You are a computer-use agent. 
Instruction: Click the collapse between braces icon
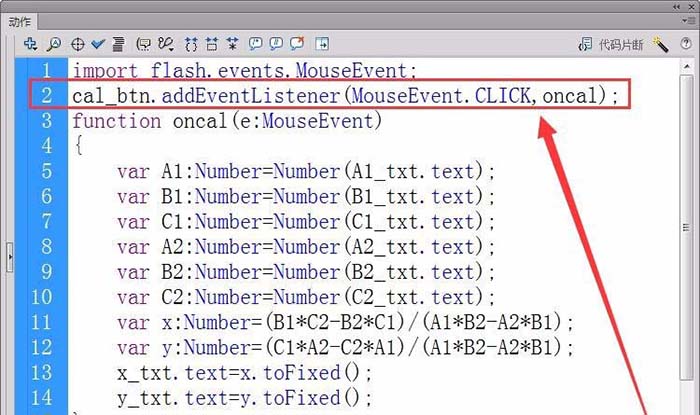[x=191, y=44]
